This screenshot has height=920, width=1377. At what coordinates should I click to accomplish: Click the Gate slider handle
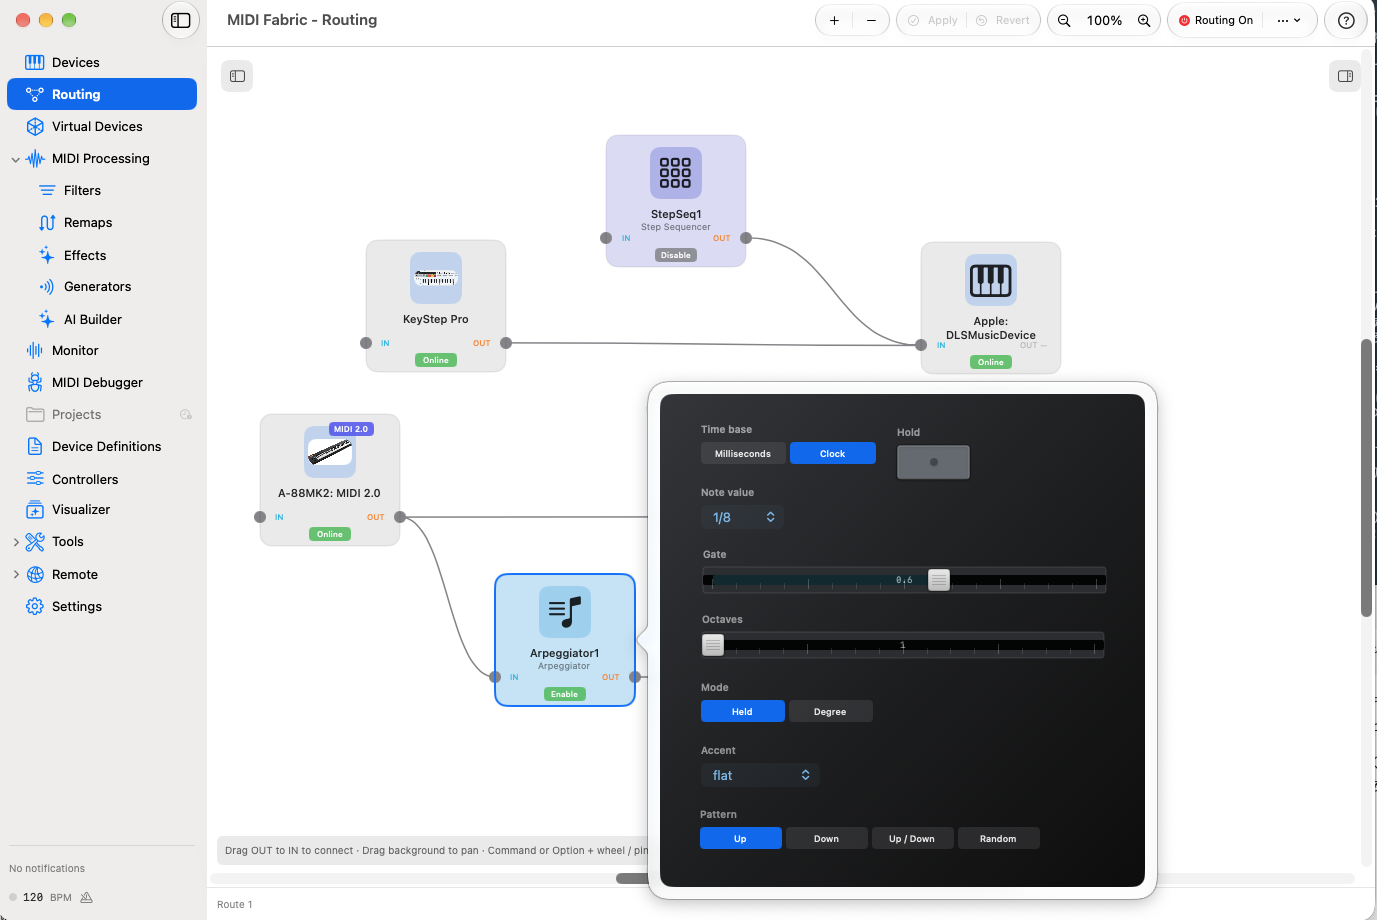point(939,580)
